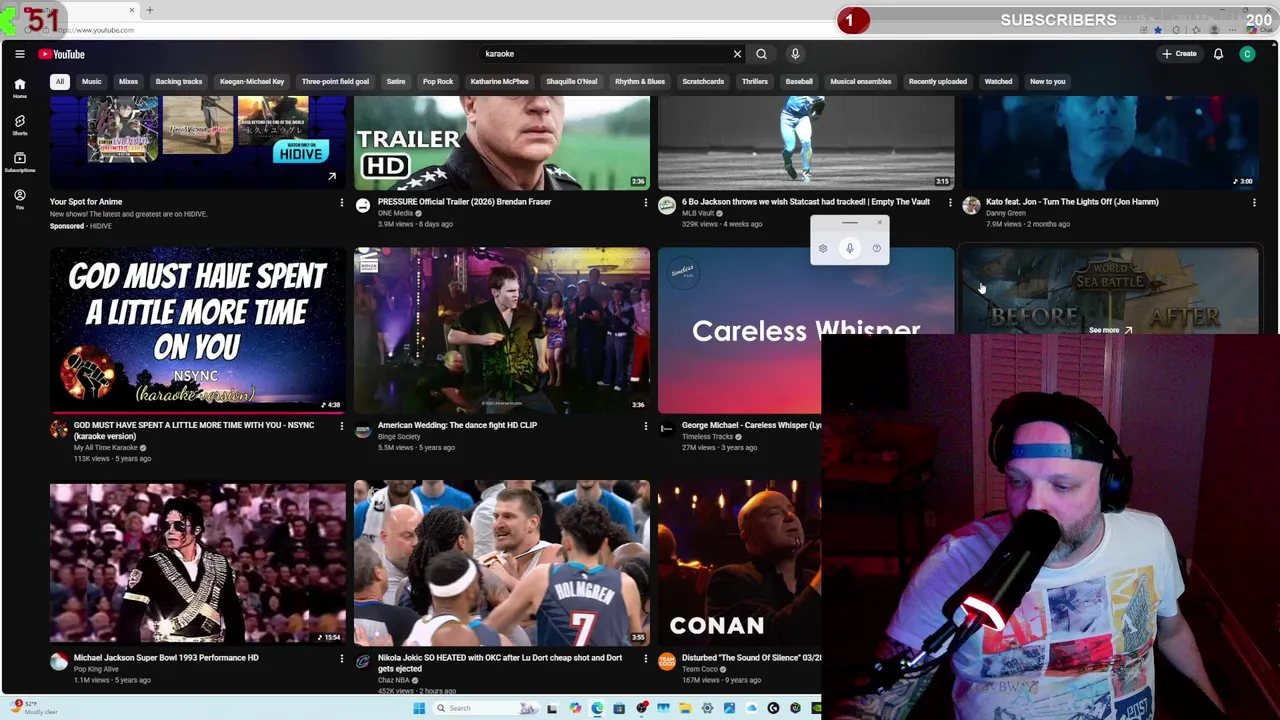The height and width of the screenshot is (720, 1280).
Task: Click the YouTube search input field
Action: (x=605, y=54)
